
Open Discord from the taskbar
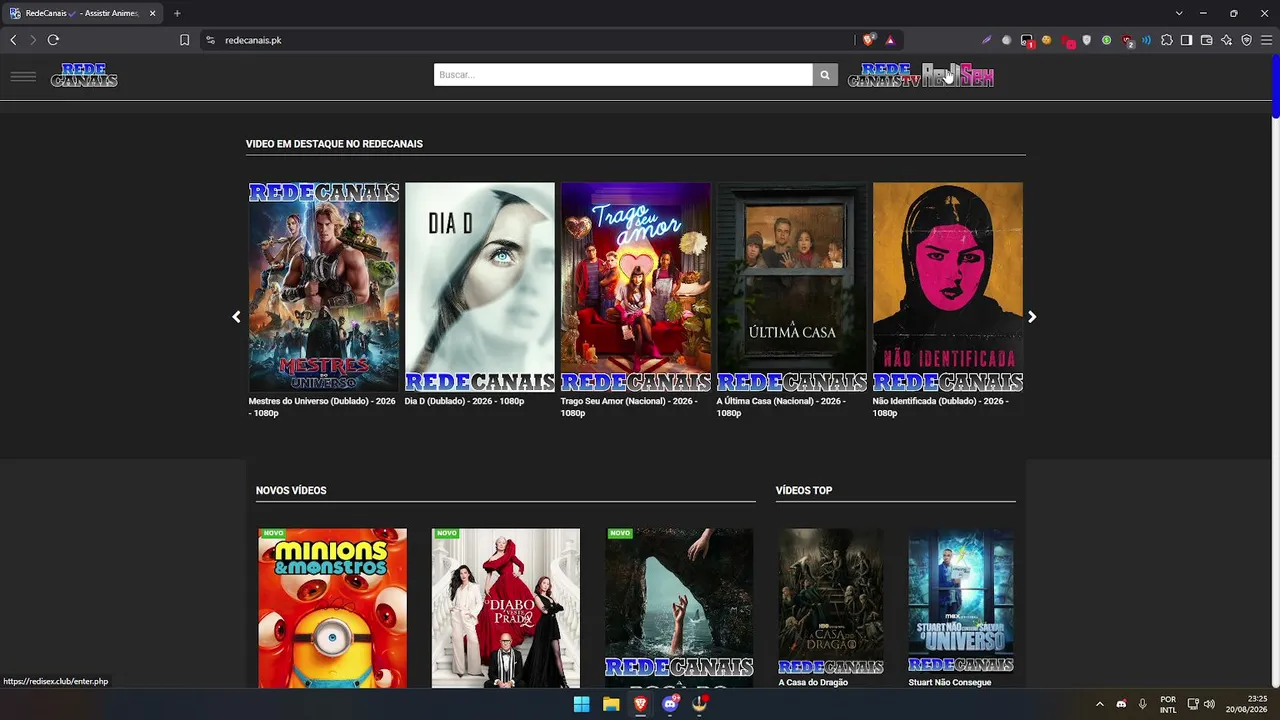(670, 704)
